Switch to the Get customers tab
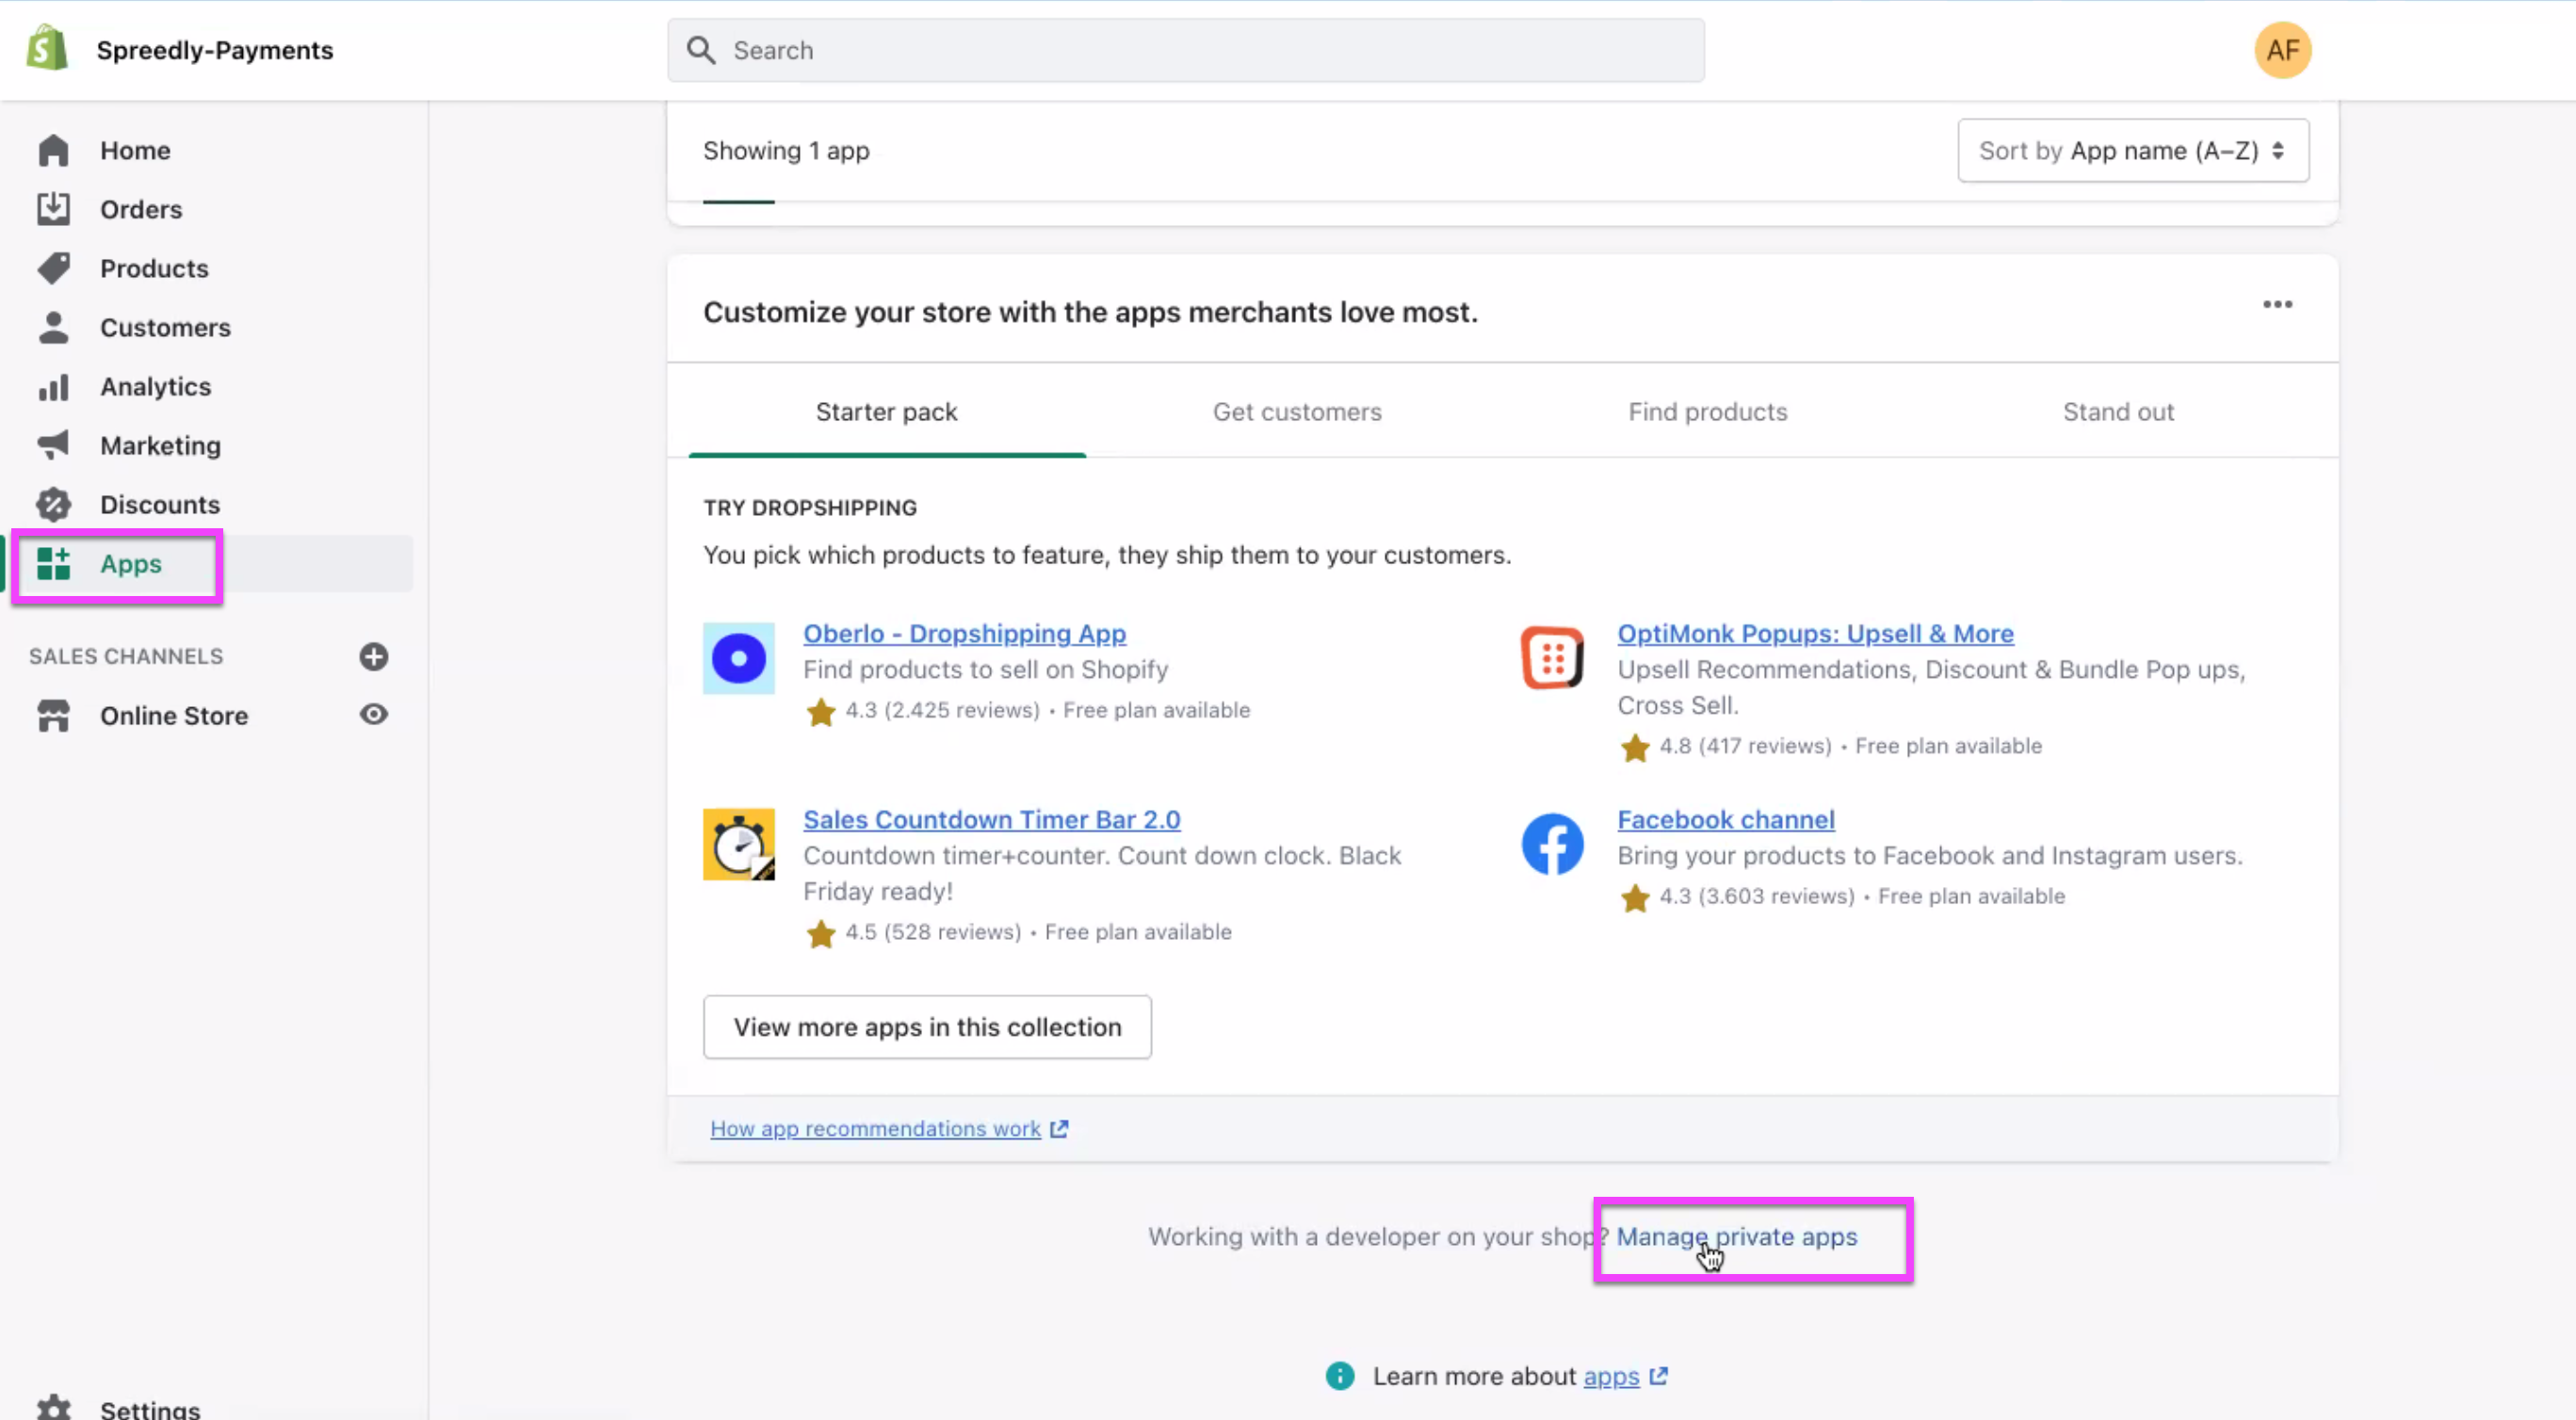The image size is (2576, 1420). 1296,412
